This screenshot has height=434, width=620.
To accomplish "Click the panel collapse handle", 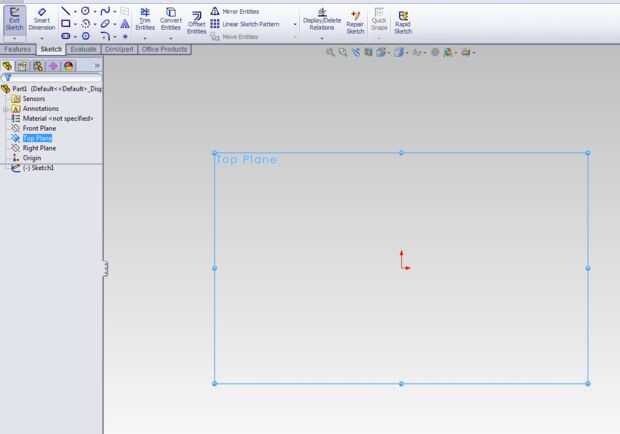I will 106,268.
